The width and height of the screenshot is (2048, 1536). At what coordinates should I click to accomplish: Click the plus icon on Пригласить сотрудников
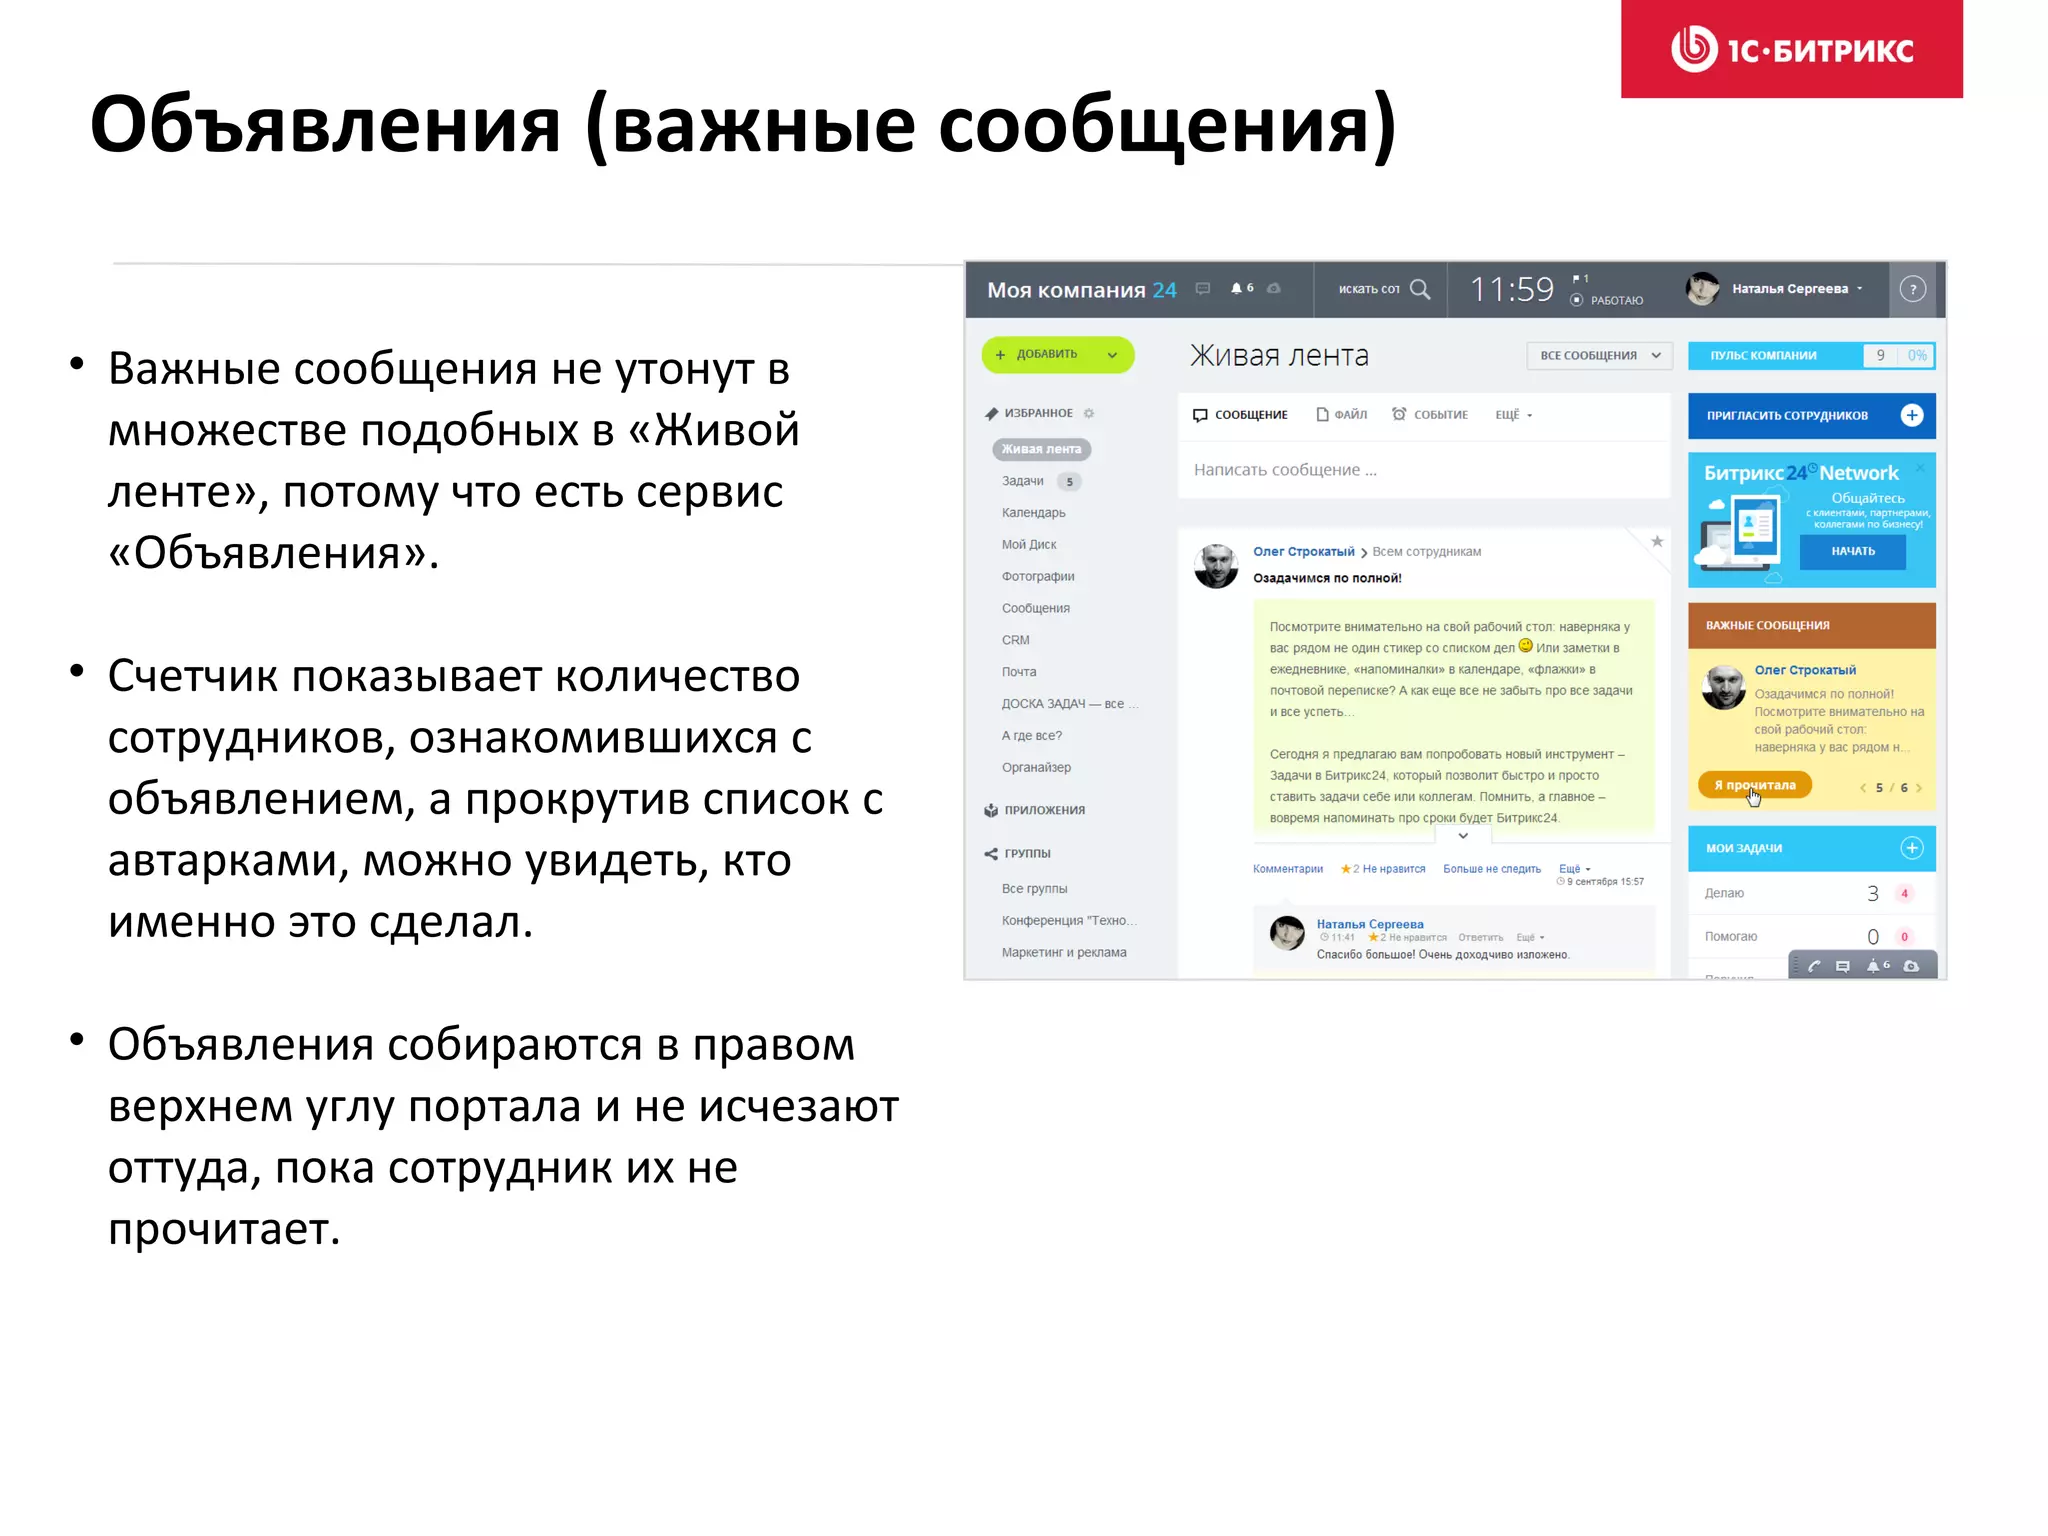point(1912,415)
